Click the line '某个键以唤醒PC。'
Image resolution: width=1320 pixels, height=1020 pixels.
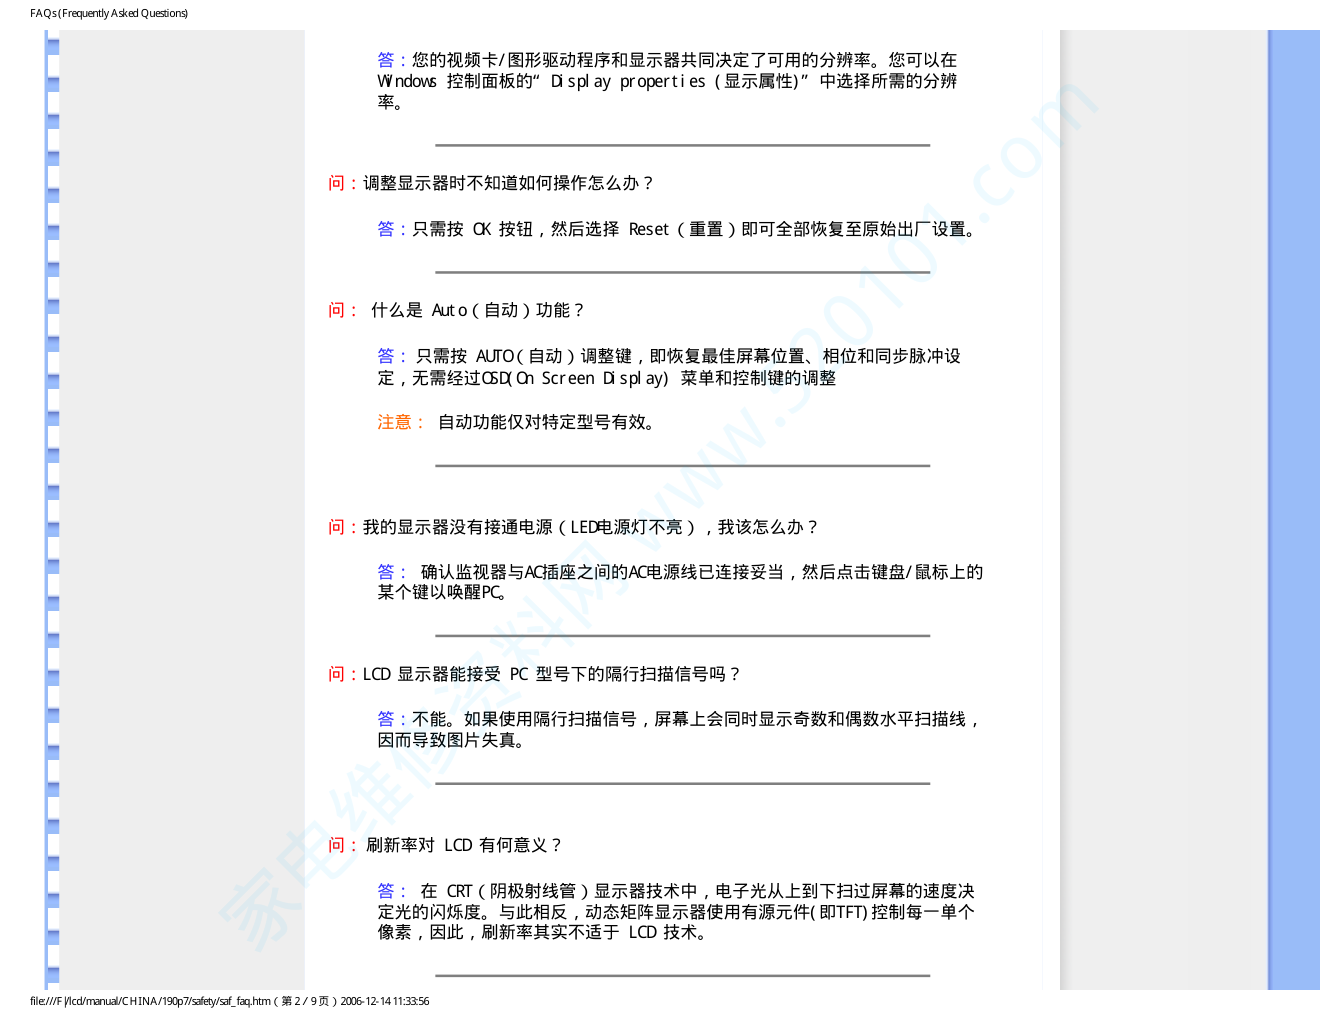click(442, 592)
